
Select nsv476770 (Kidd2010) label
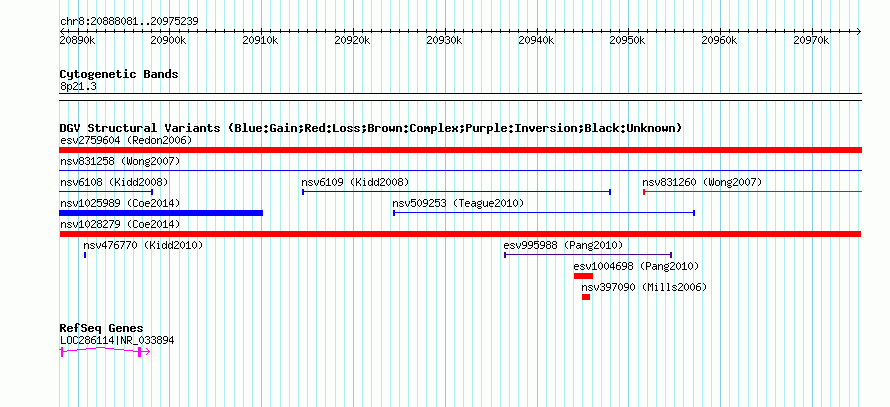[x=143, y=245]
